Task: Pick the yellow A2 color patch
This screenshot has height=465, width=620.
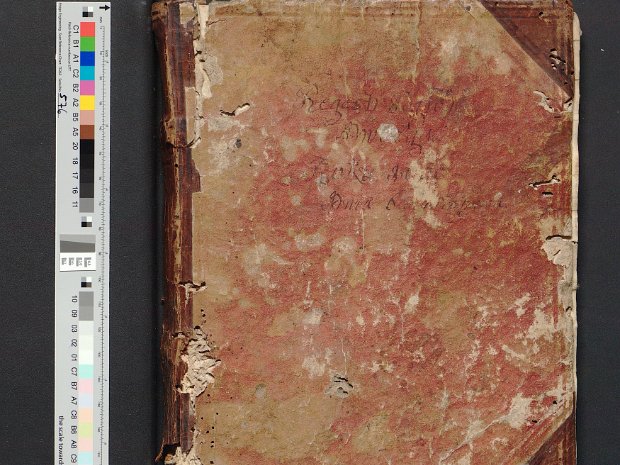Action: tap(88, 102)
